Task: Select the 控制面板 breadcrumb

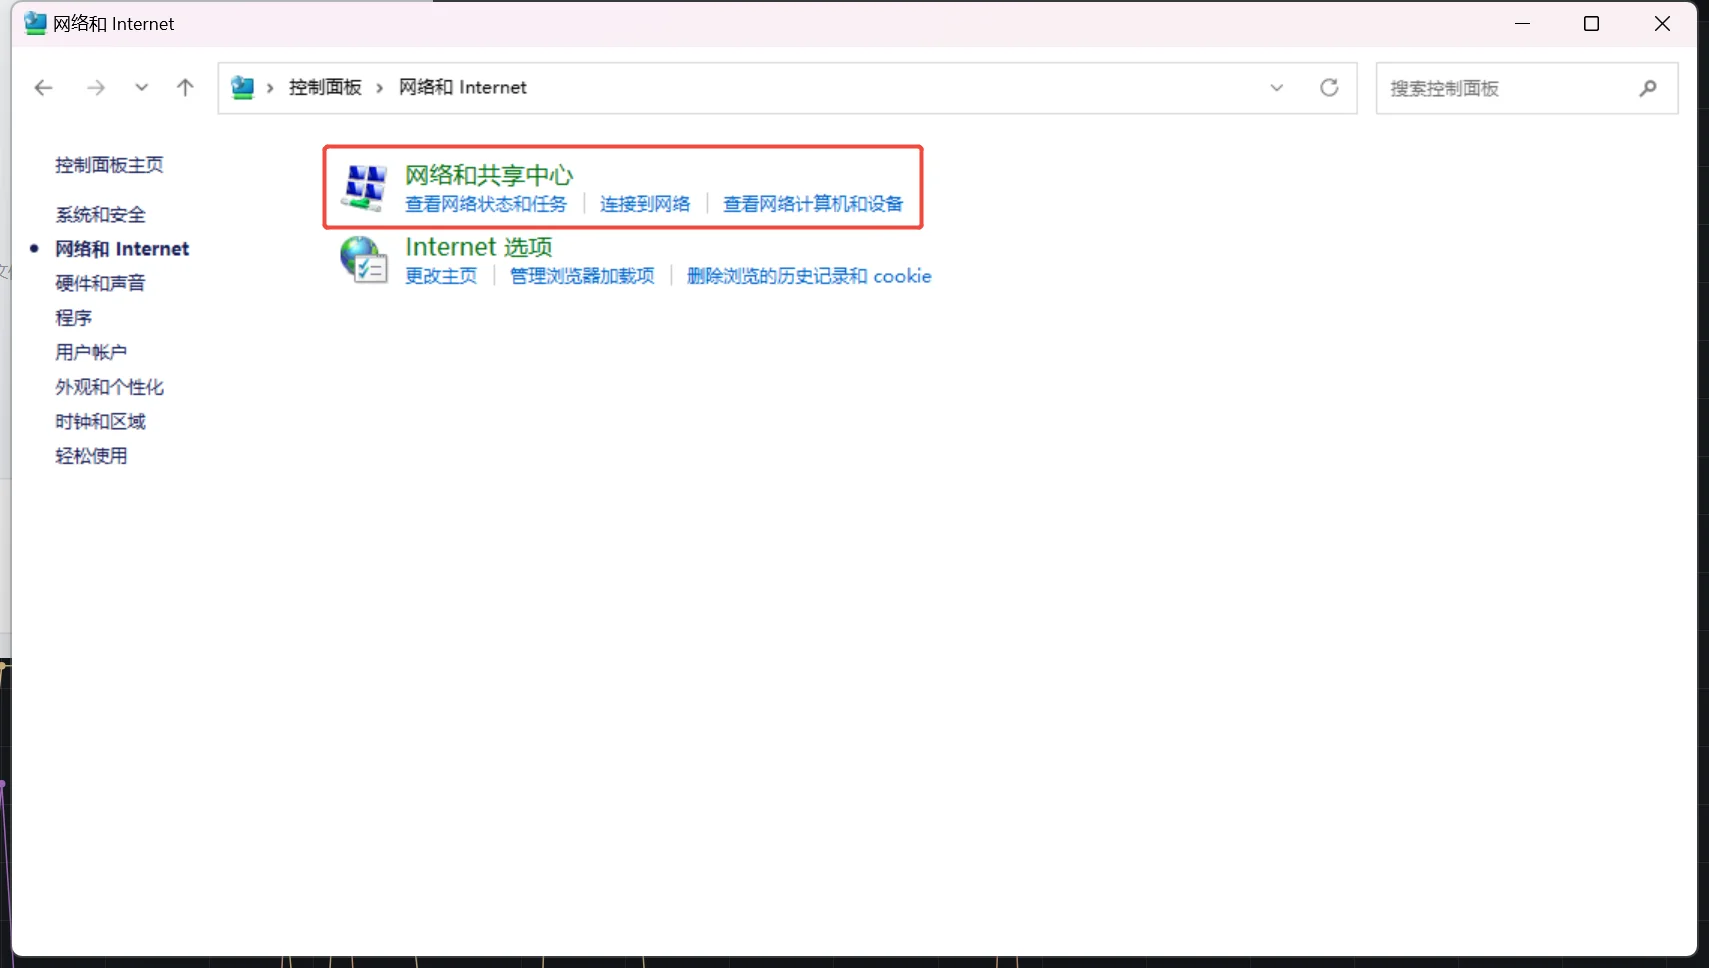Action: pyautogui.click(x=325, y=88)
